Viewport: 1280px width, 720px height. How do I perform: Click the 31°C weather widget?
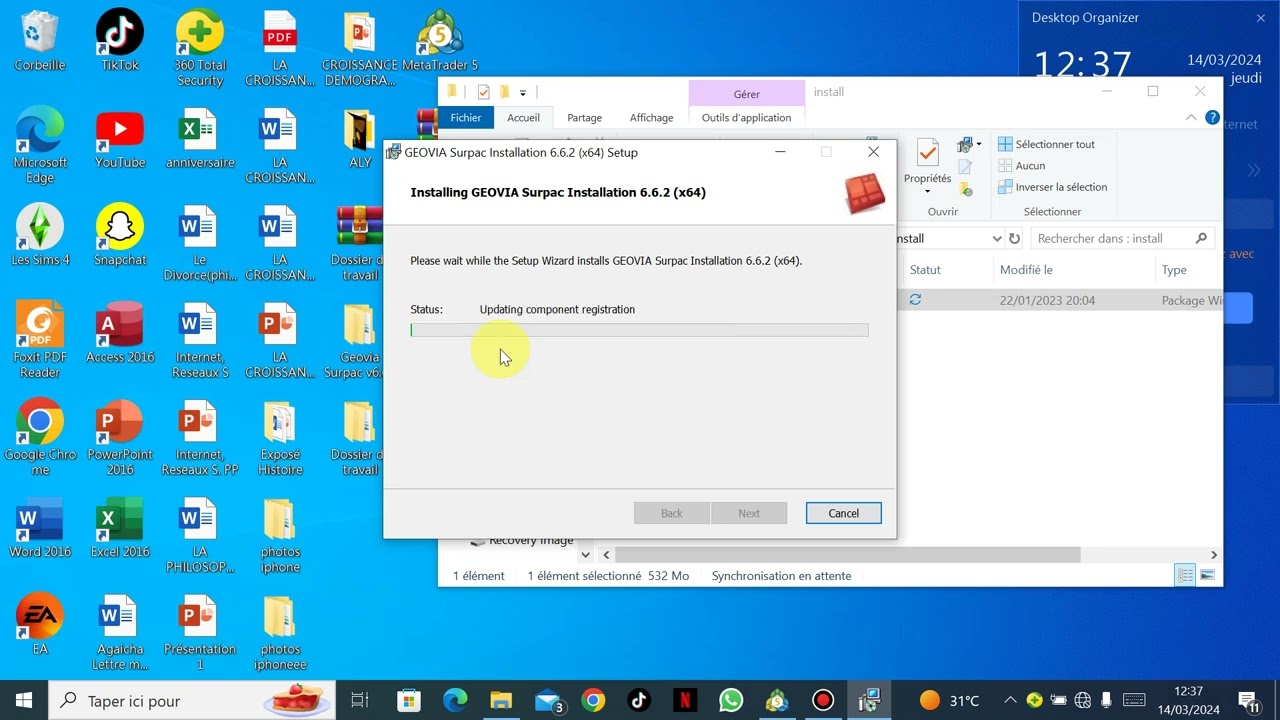point(949,700)
